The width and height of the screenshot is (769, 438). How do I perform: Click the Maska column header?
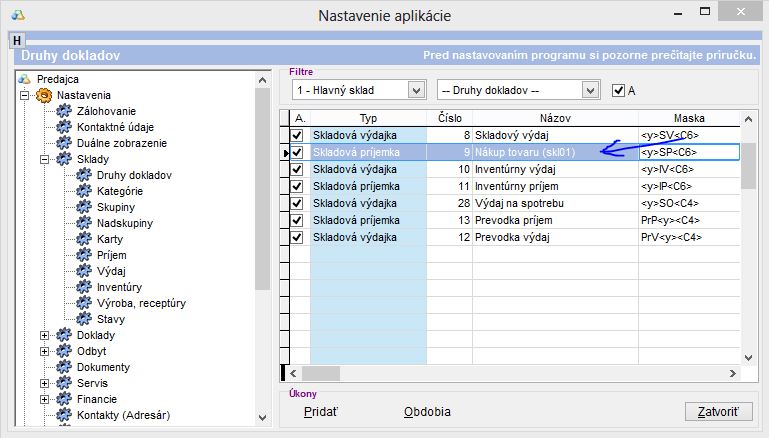point(689,118)
